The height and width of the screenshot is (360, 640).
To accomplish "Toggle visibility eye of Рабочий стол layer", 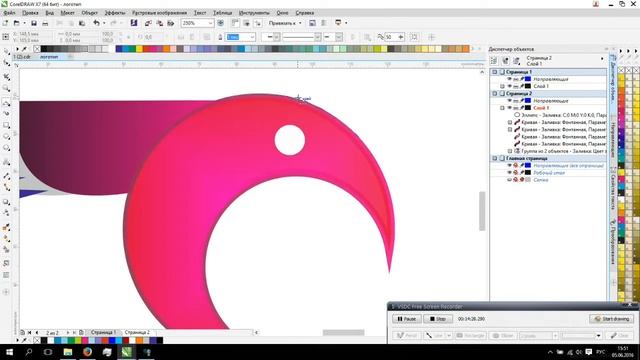I will (509, 173).
